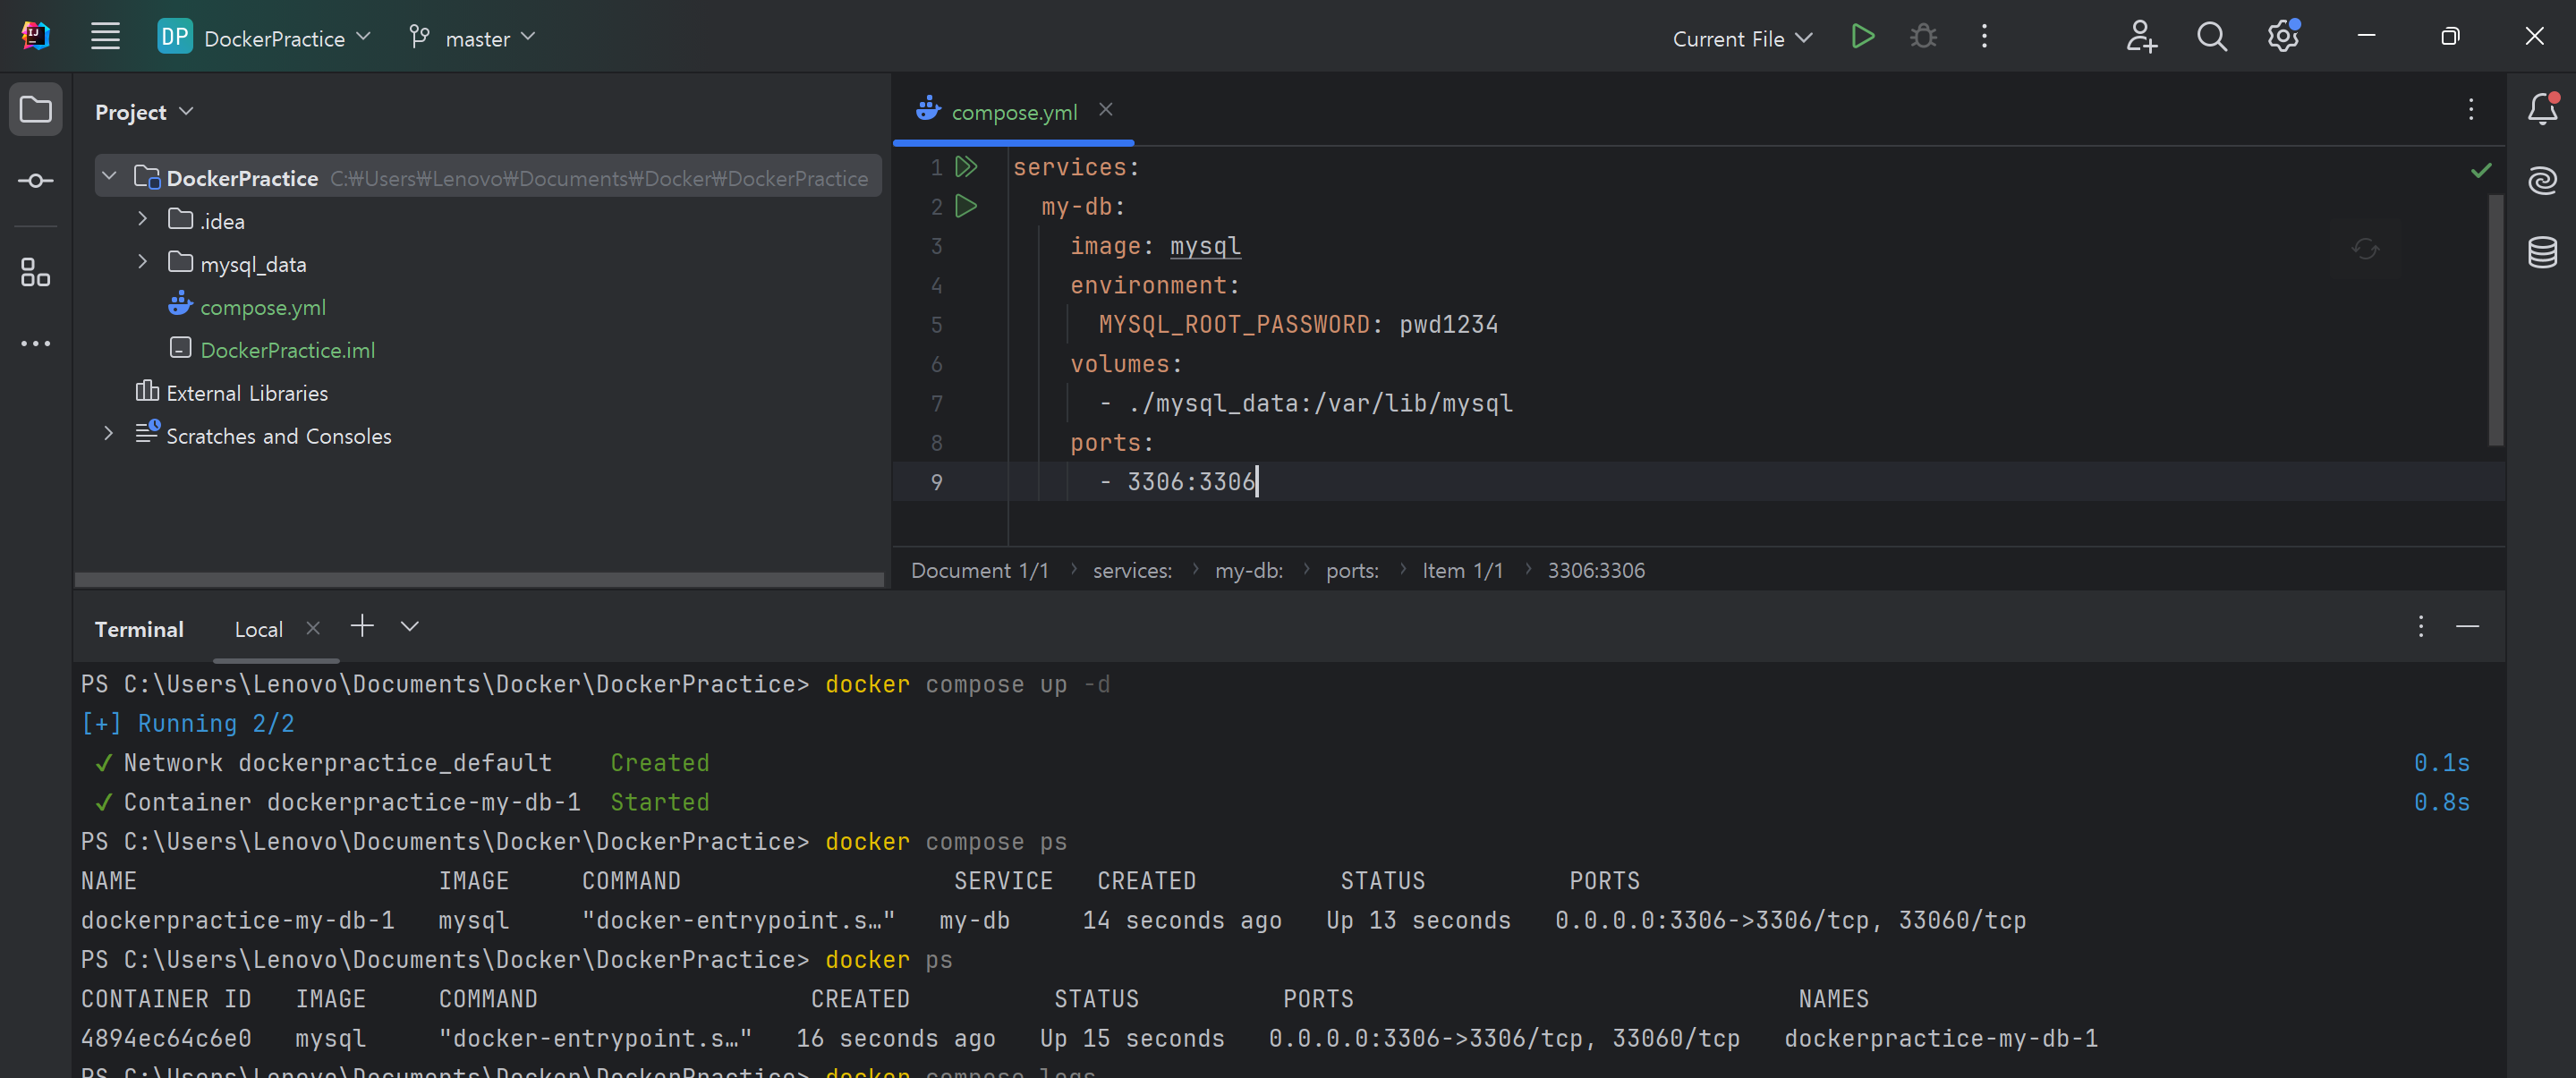Run my-db service from line 2 gutter
This screenshot has height=1078, width=2576.
click(x=966, y=206)
